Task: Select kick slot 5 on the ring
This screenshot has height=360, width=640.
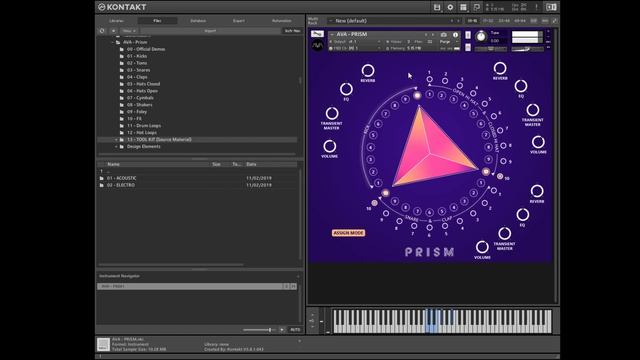Action: [x=373, y=135]
